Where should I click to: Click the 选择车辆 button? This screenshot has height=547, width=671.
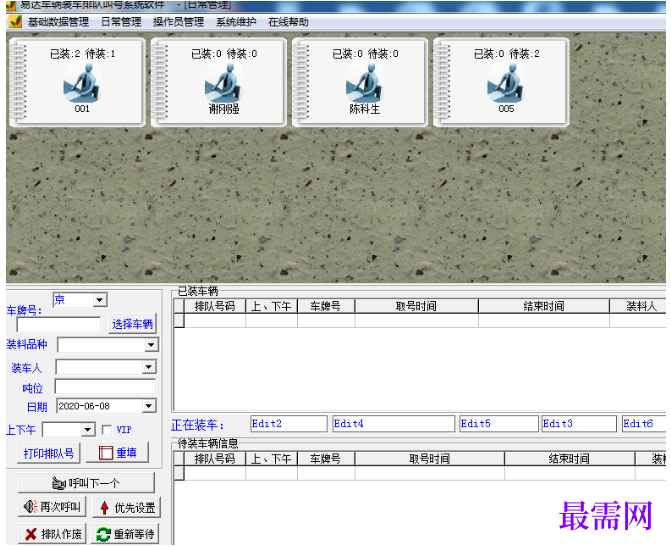132,324
